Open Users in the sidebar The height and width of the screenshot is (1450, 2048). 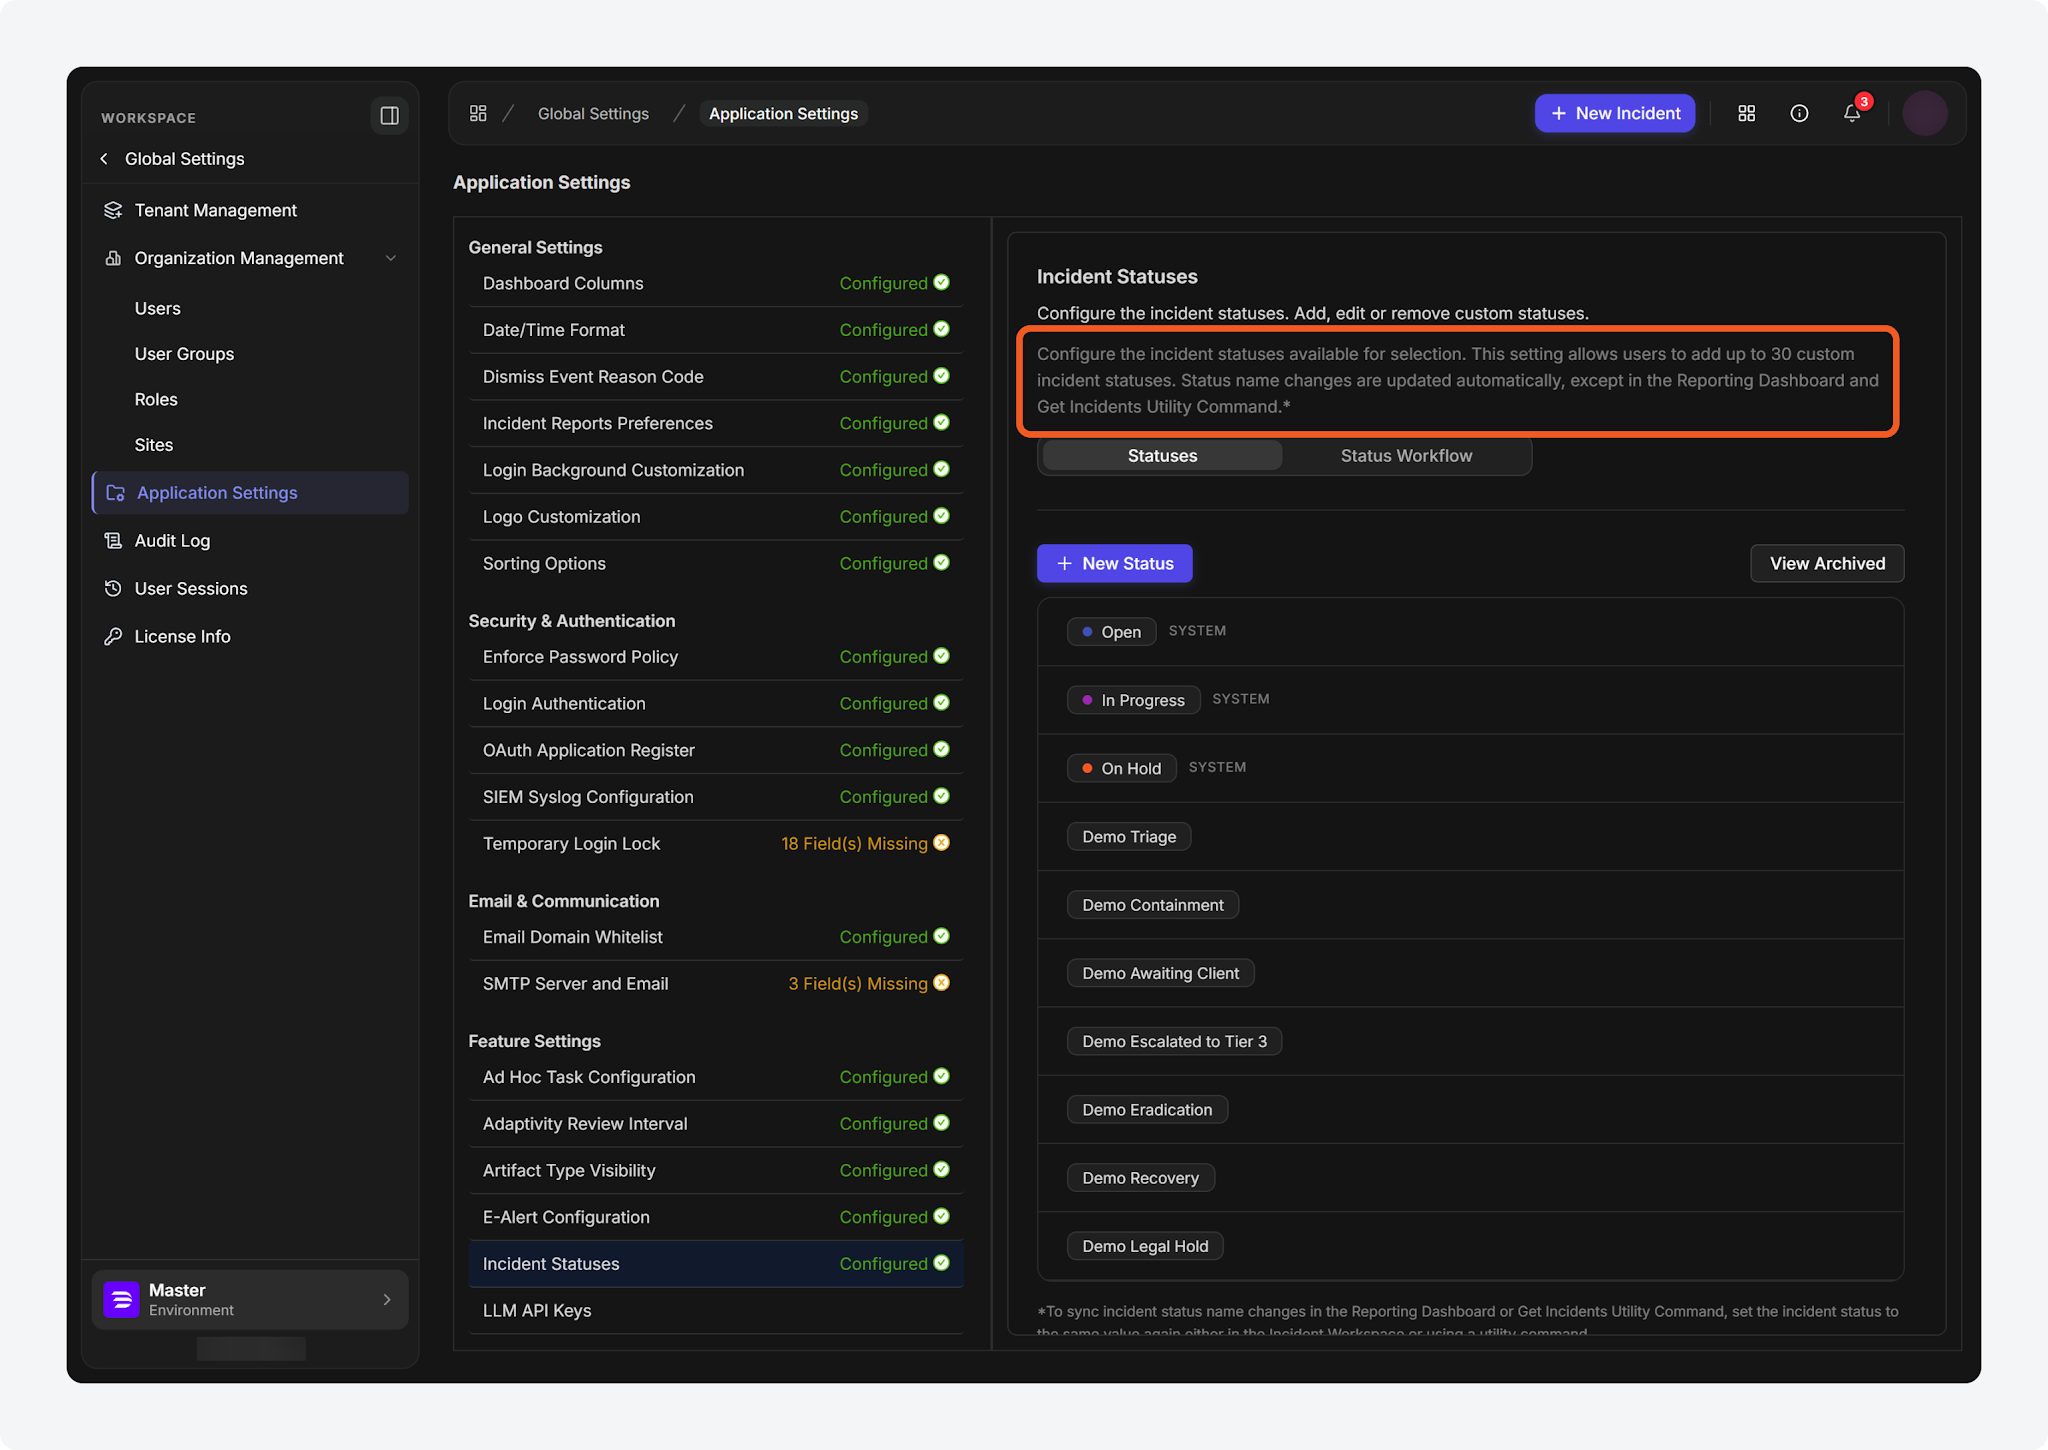pos(157,309)
